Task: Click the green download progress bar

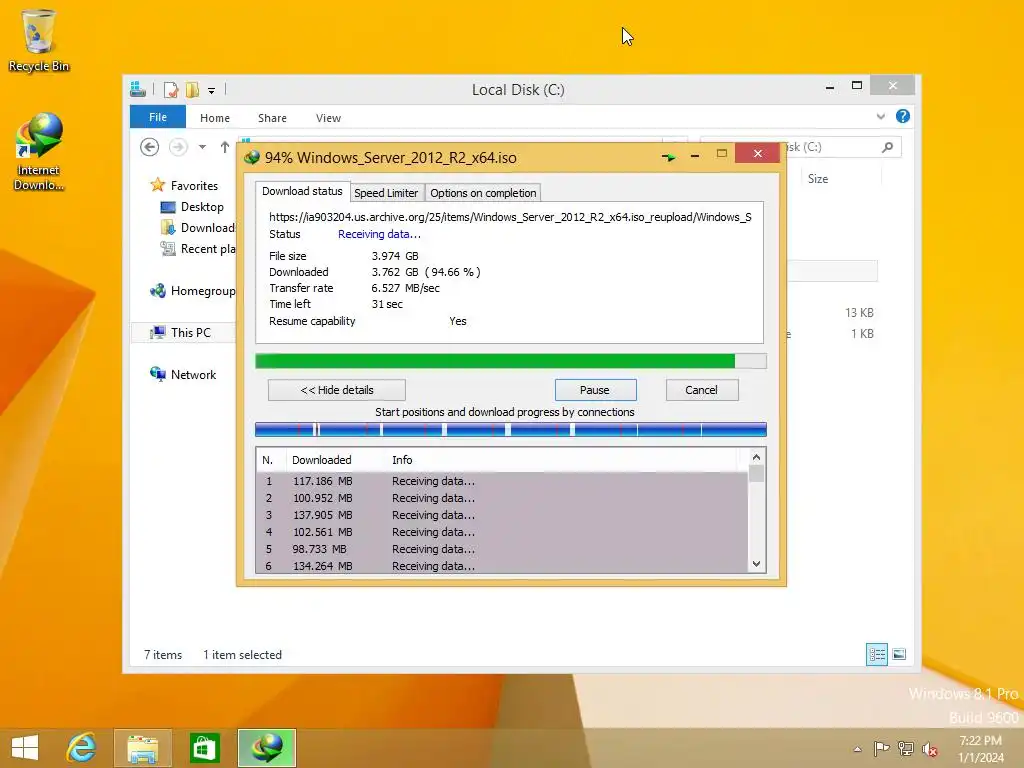Action: 511,361
